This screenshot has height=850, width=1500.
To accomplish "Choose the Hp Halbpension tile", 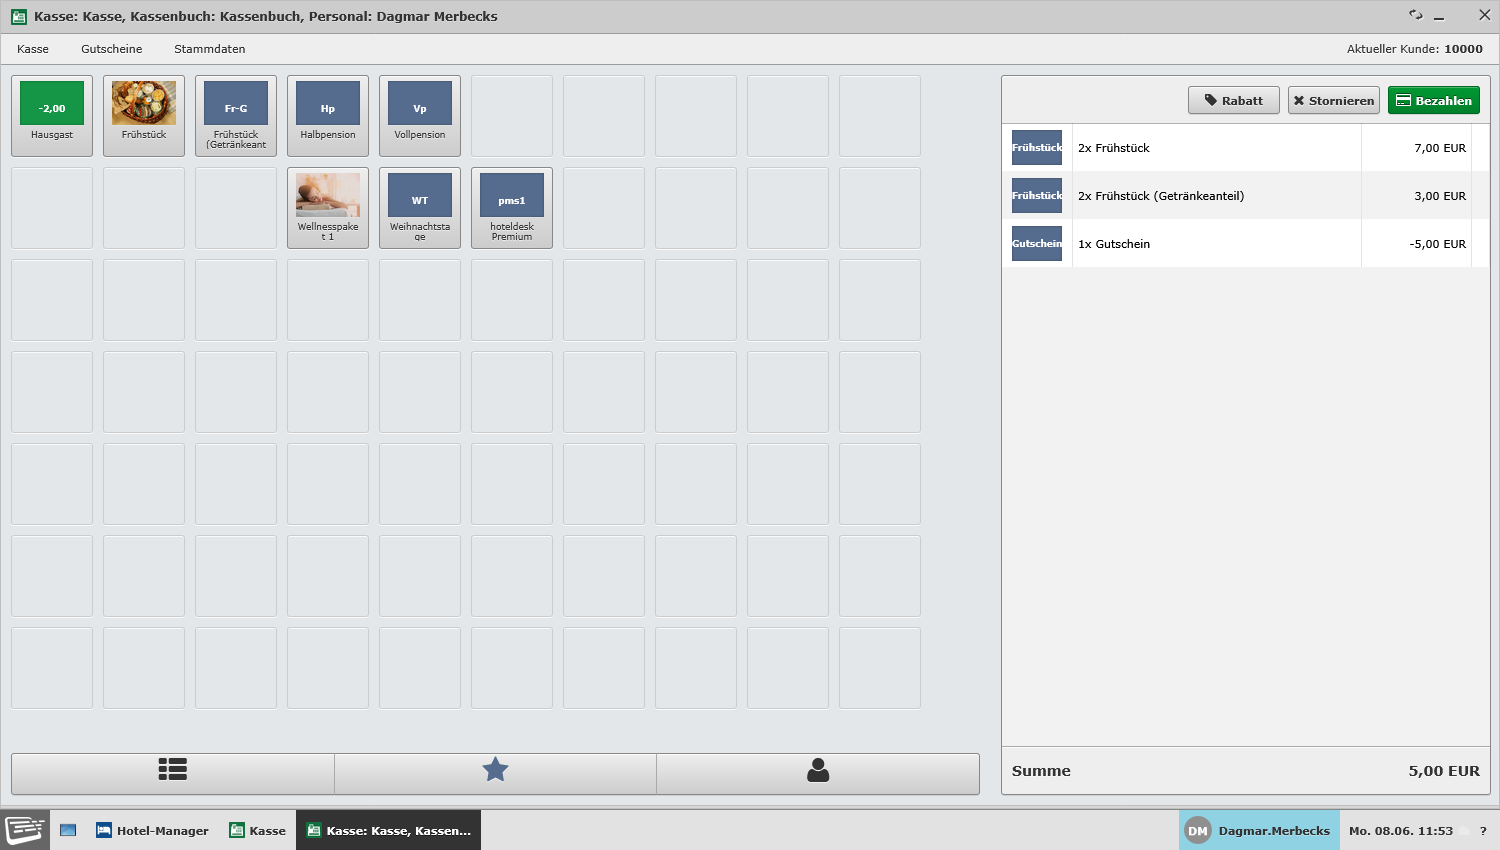I will pos(328,116).
